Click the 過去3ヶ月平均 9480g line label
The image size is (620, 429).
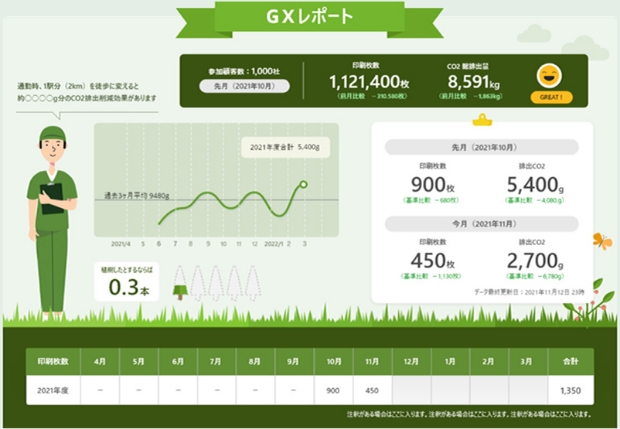(x=136, y=196)
